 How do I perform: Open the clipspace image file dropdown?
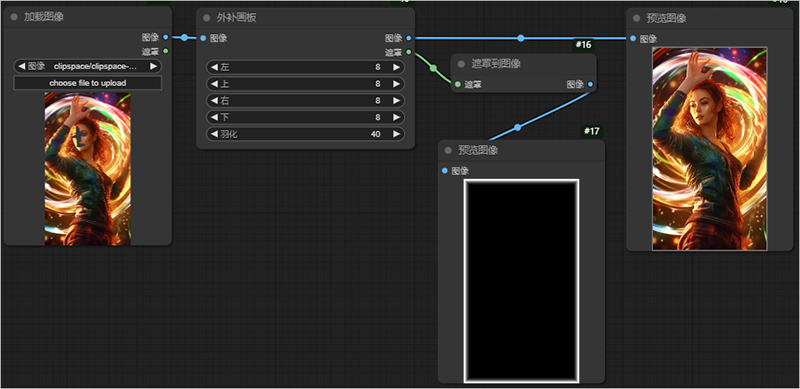87,66
